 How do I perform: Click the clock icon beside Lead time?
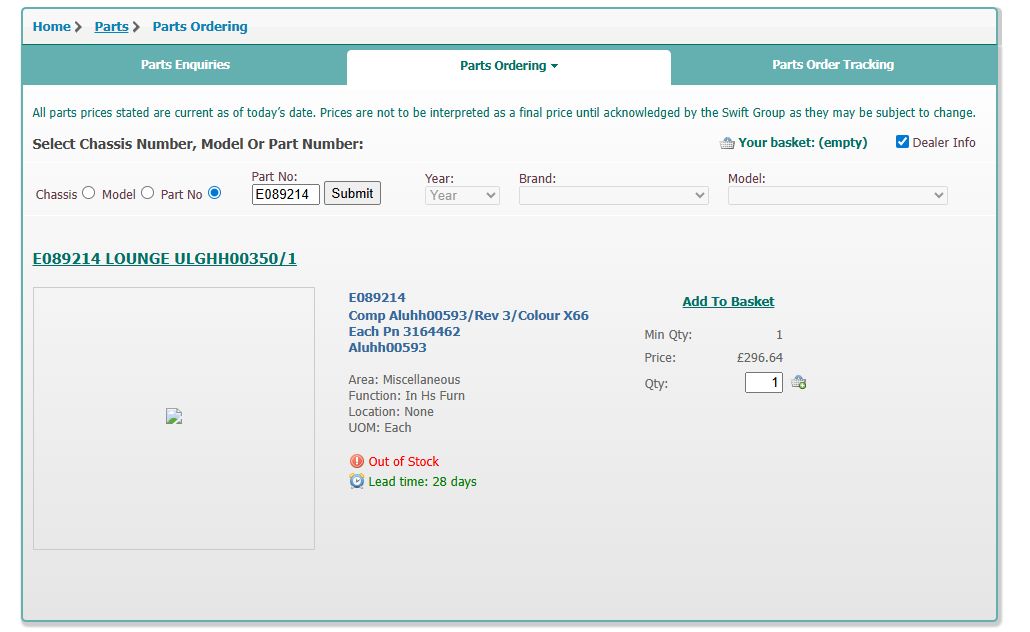click(357, 481)
